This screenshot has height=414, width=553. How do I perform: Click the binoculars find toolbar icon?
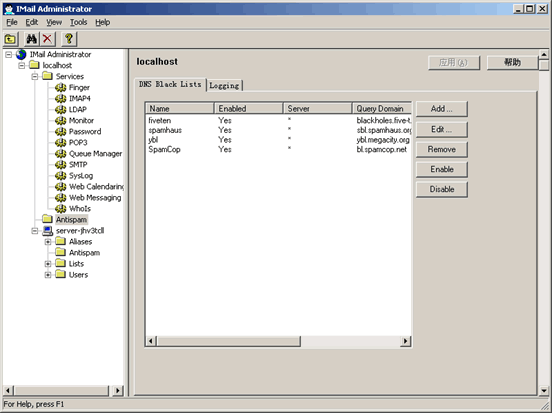[31, 39]
